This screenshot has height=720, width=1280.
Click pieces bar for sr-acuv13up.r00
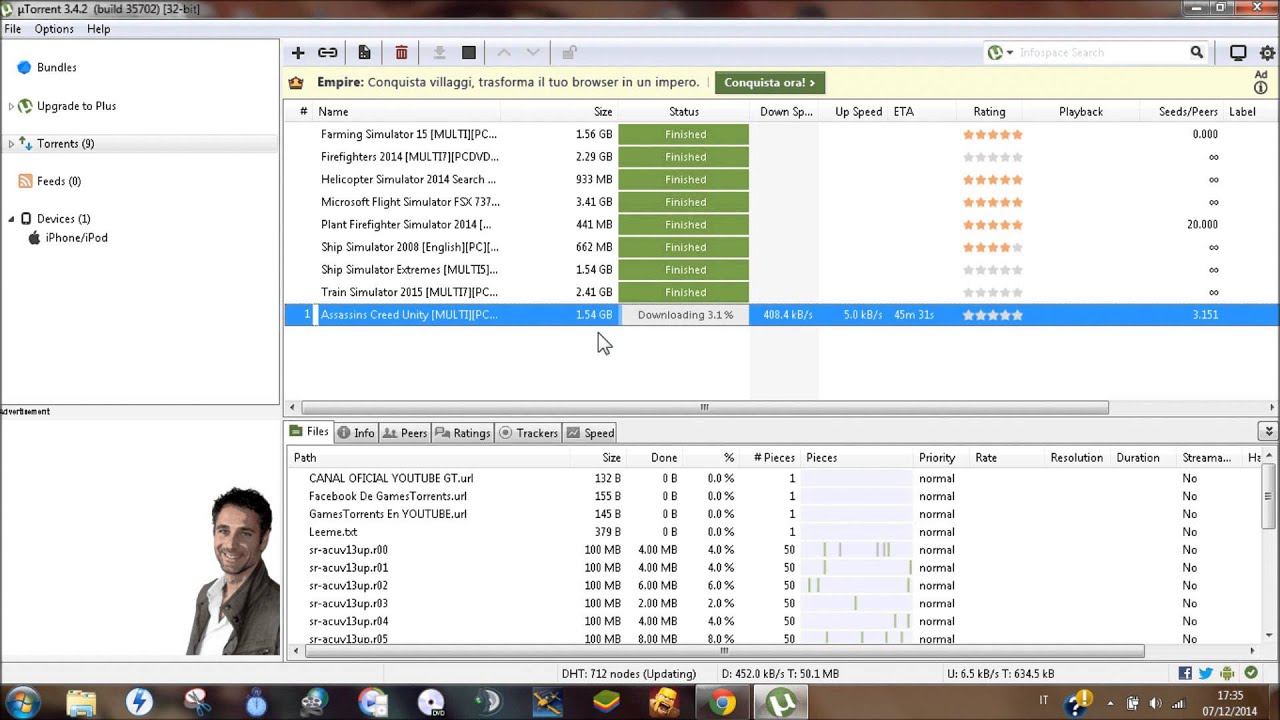(x=858, y=550)
